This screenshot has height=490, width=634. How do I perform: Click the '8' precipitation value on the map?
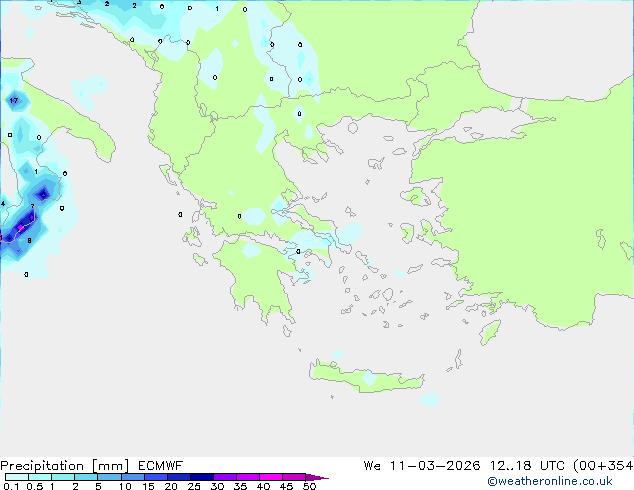29,241
